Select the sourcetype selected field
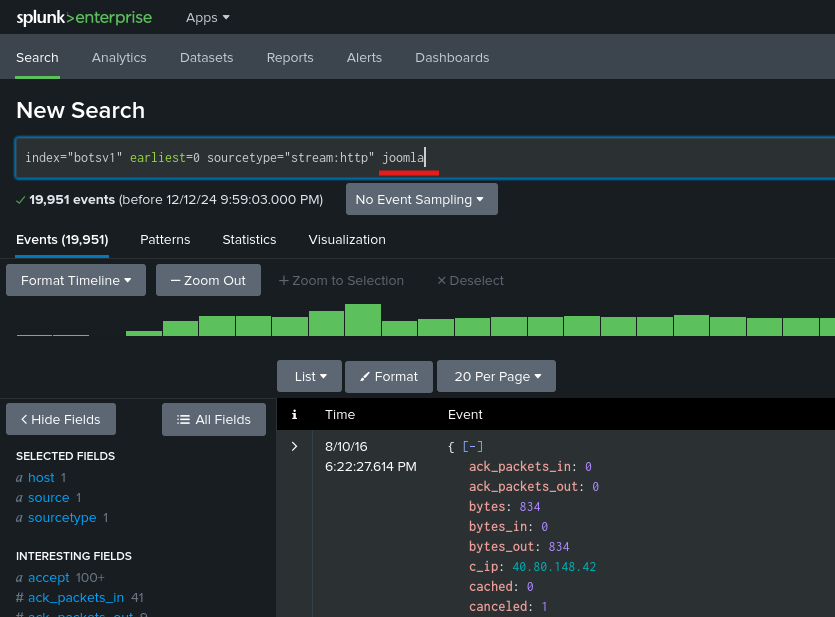This screenshot has height=617, width=835. pyautogui.click(x=62, y=517)
